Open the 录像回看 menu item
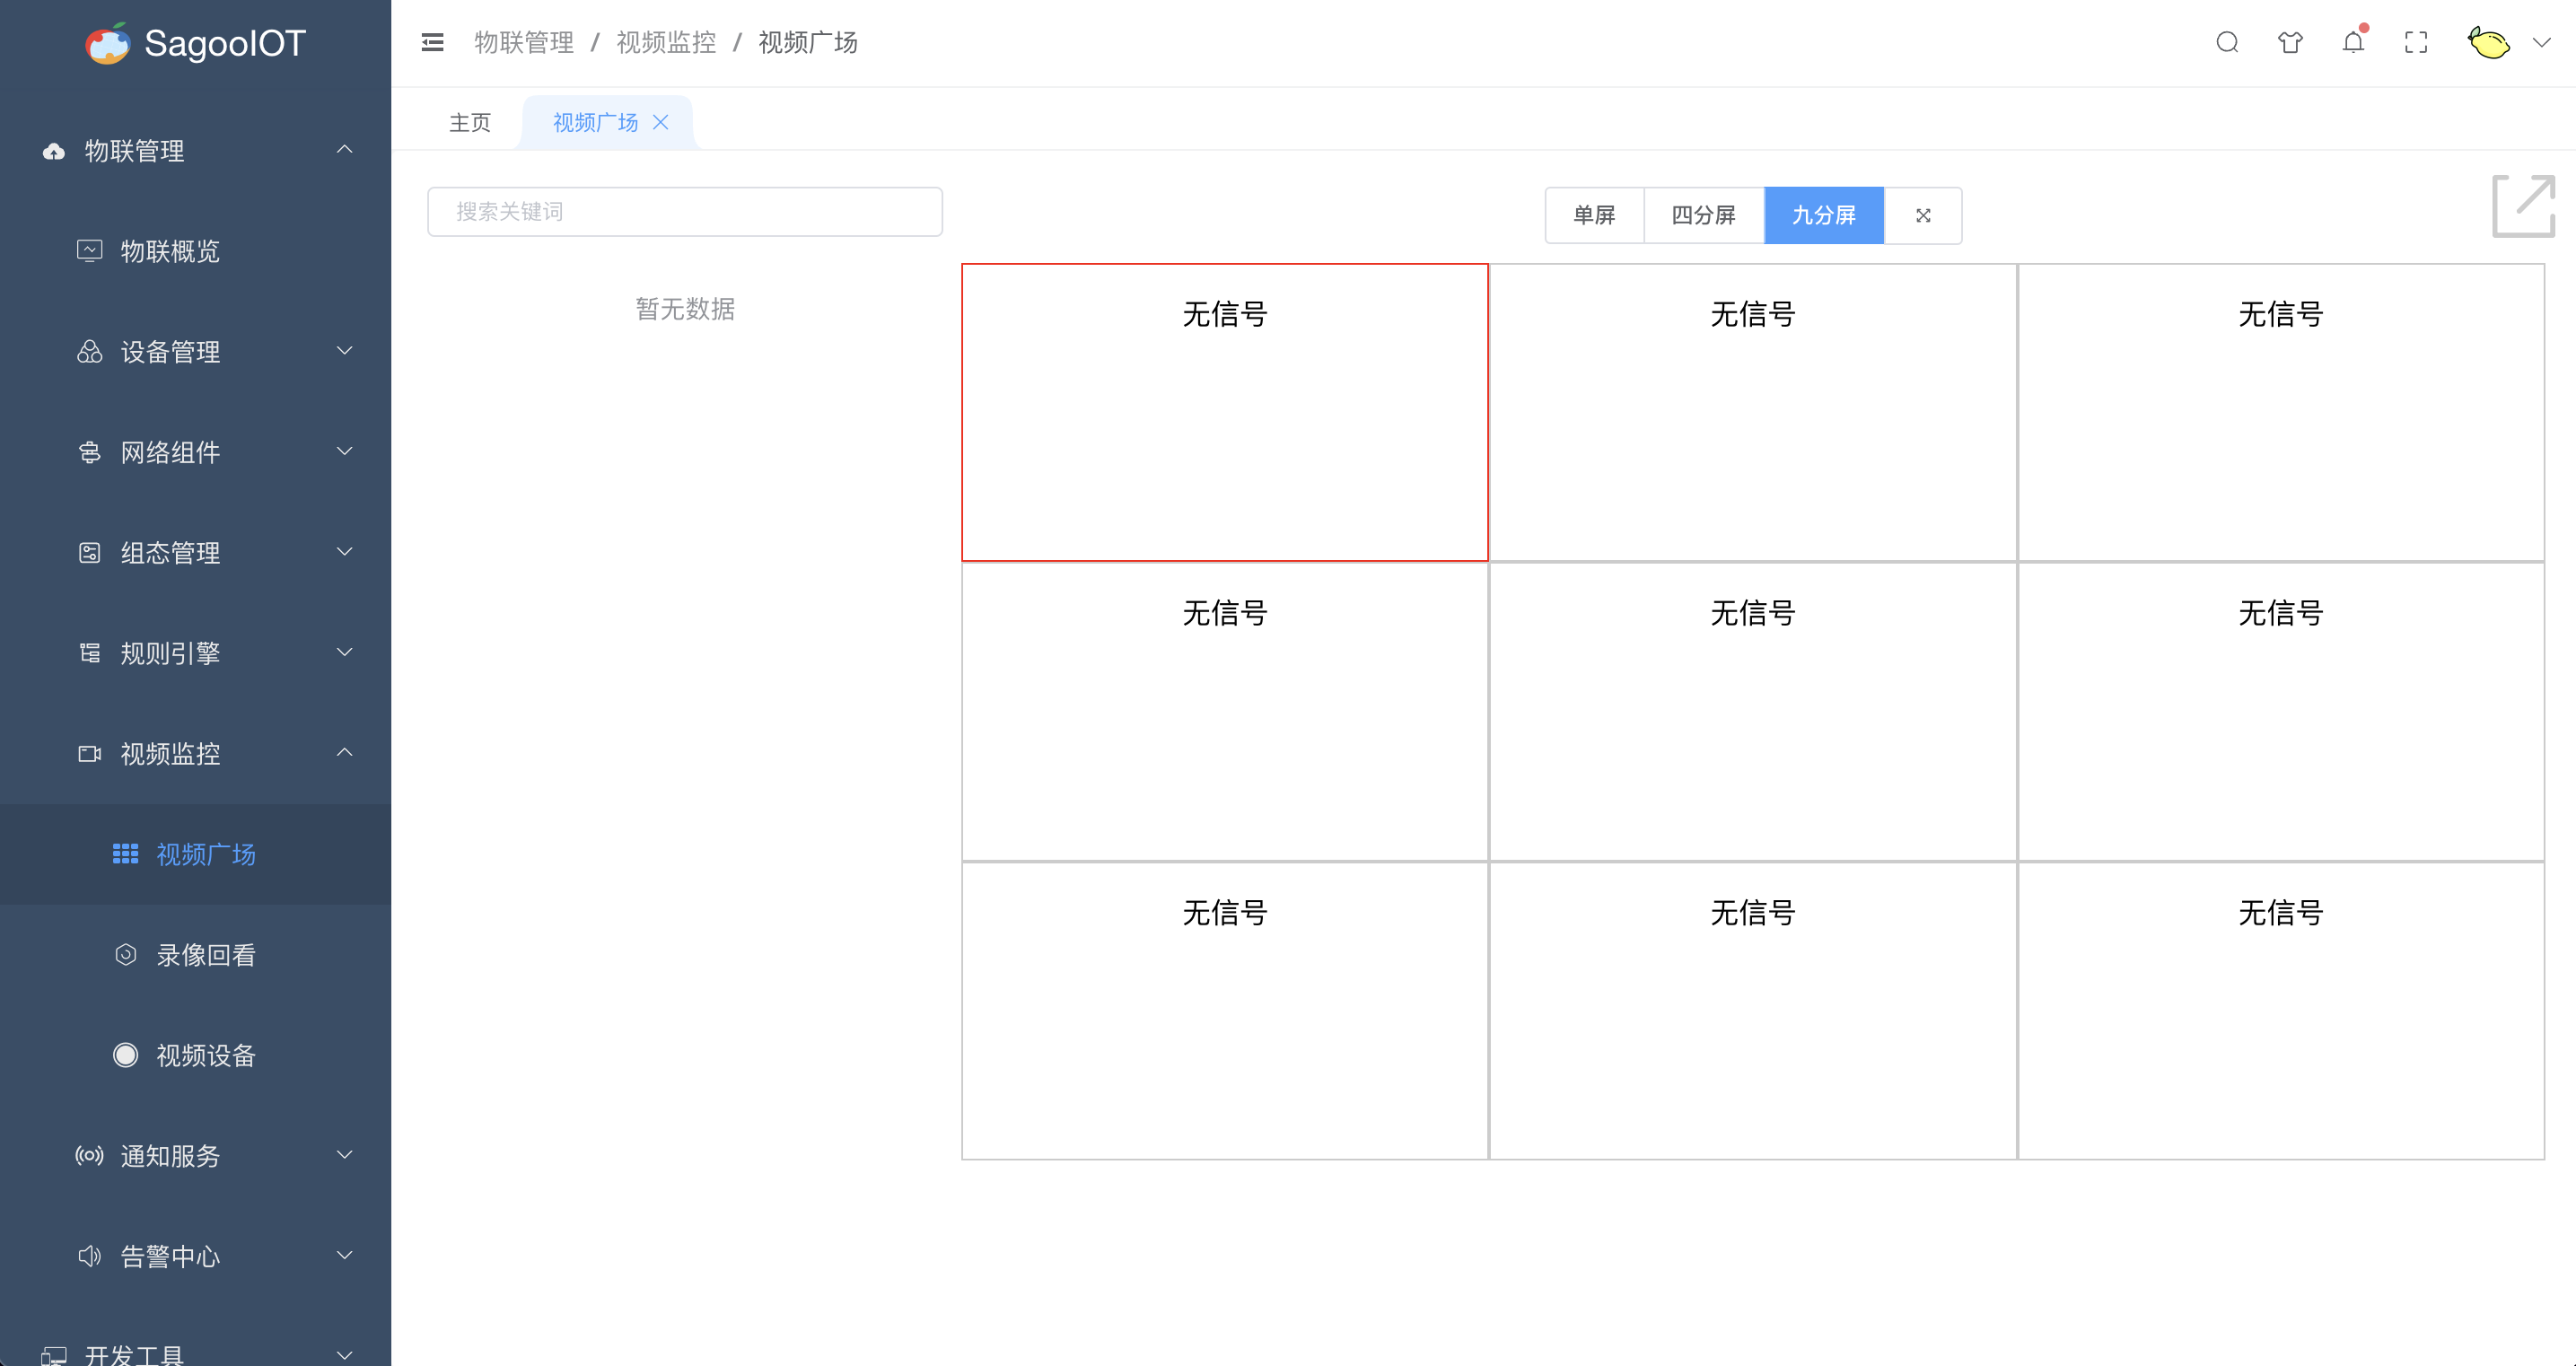Screen dimensions: 2576x1366 click(x=205, y=955)
